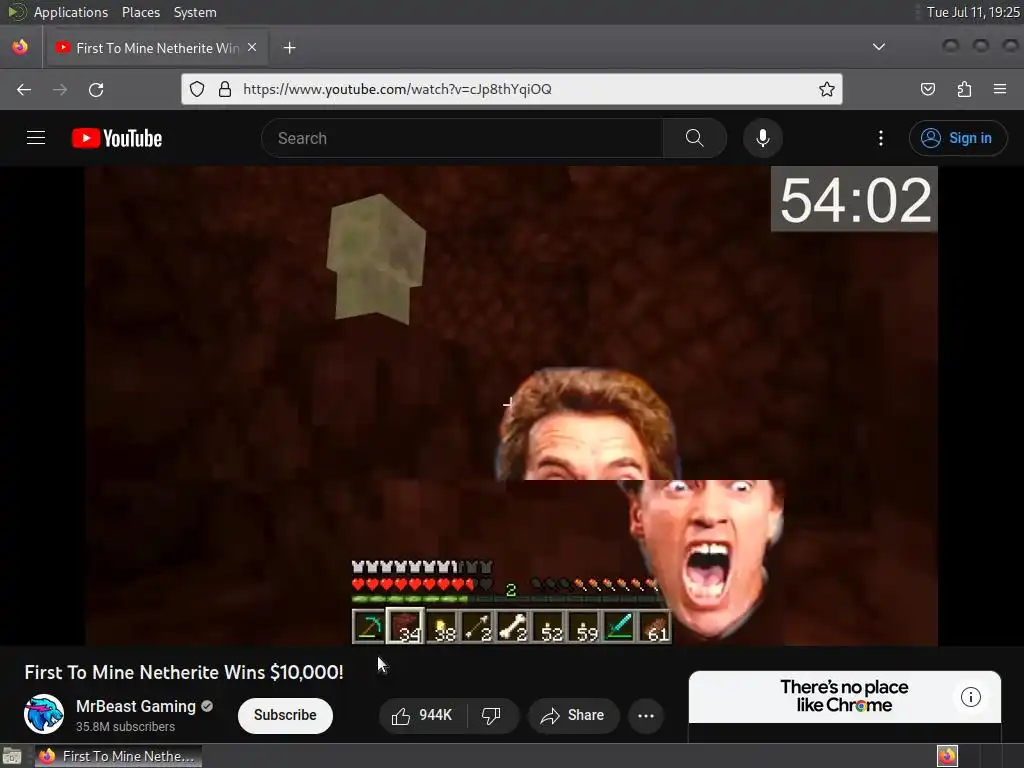Viewport: 1024px width, 768px height.
Task: Open MrBeast Gaming channel avatar
Action: pyautogui.click(x=44, y=714)
